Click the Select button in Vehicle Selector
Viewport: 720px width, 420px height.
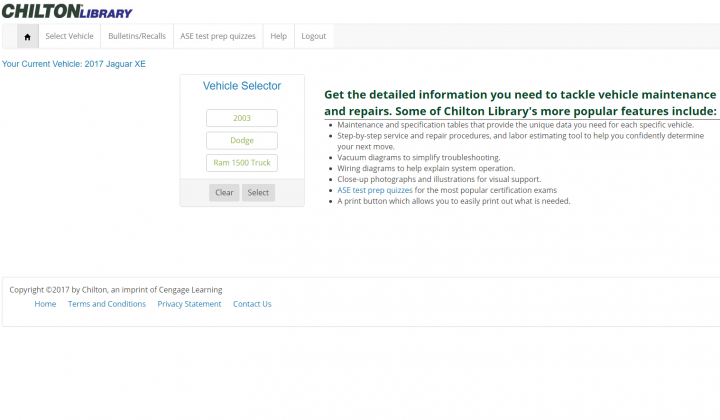pos(258,193)
